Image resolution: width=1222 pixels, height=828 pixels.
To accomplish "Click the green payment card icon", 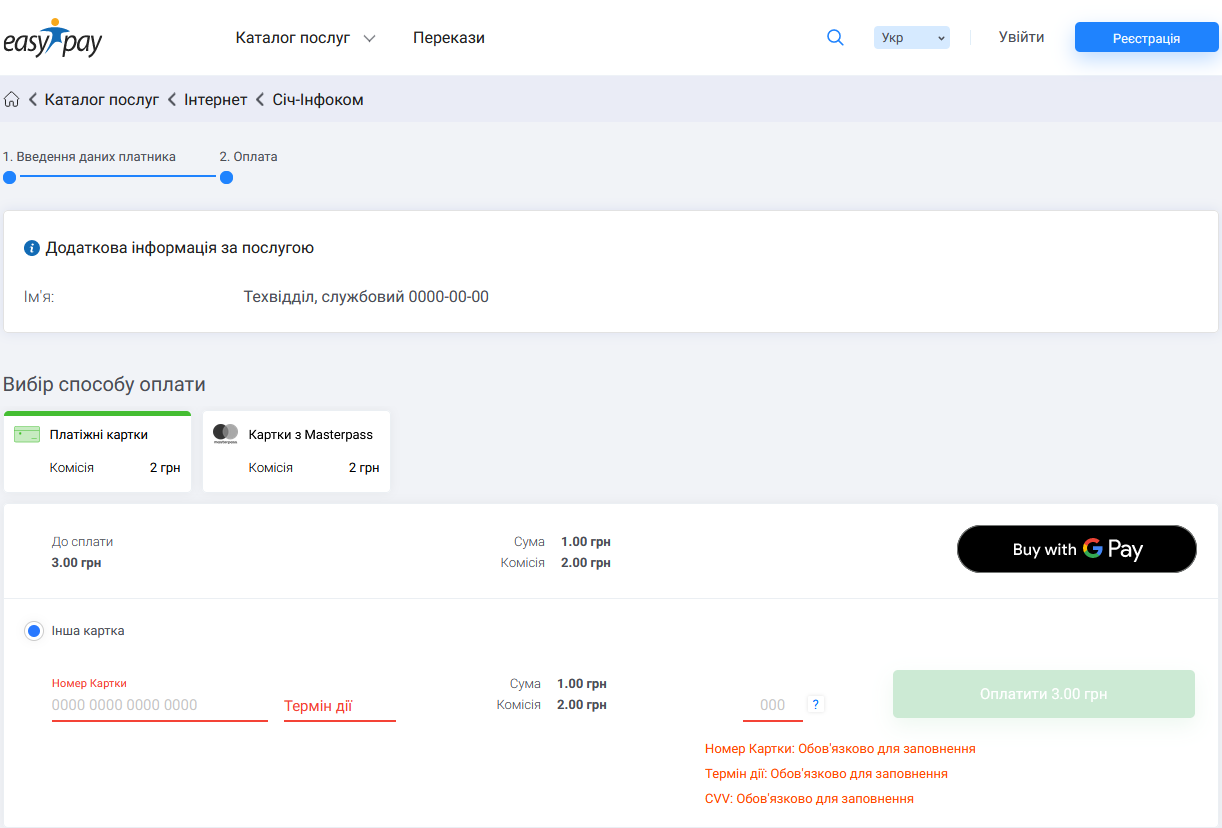I will (27, 435).
